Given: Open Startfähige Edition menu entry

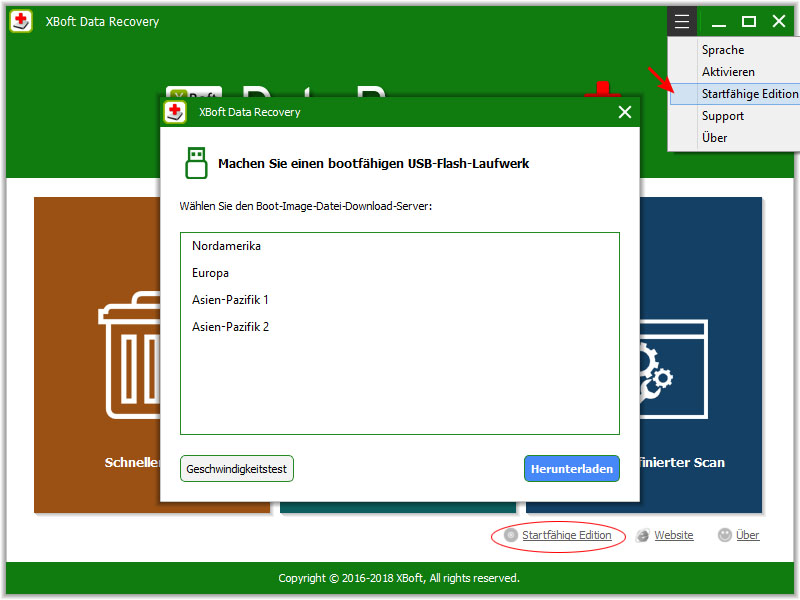Looking at the screenshot, I should pos(735,94).
